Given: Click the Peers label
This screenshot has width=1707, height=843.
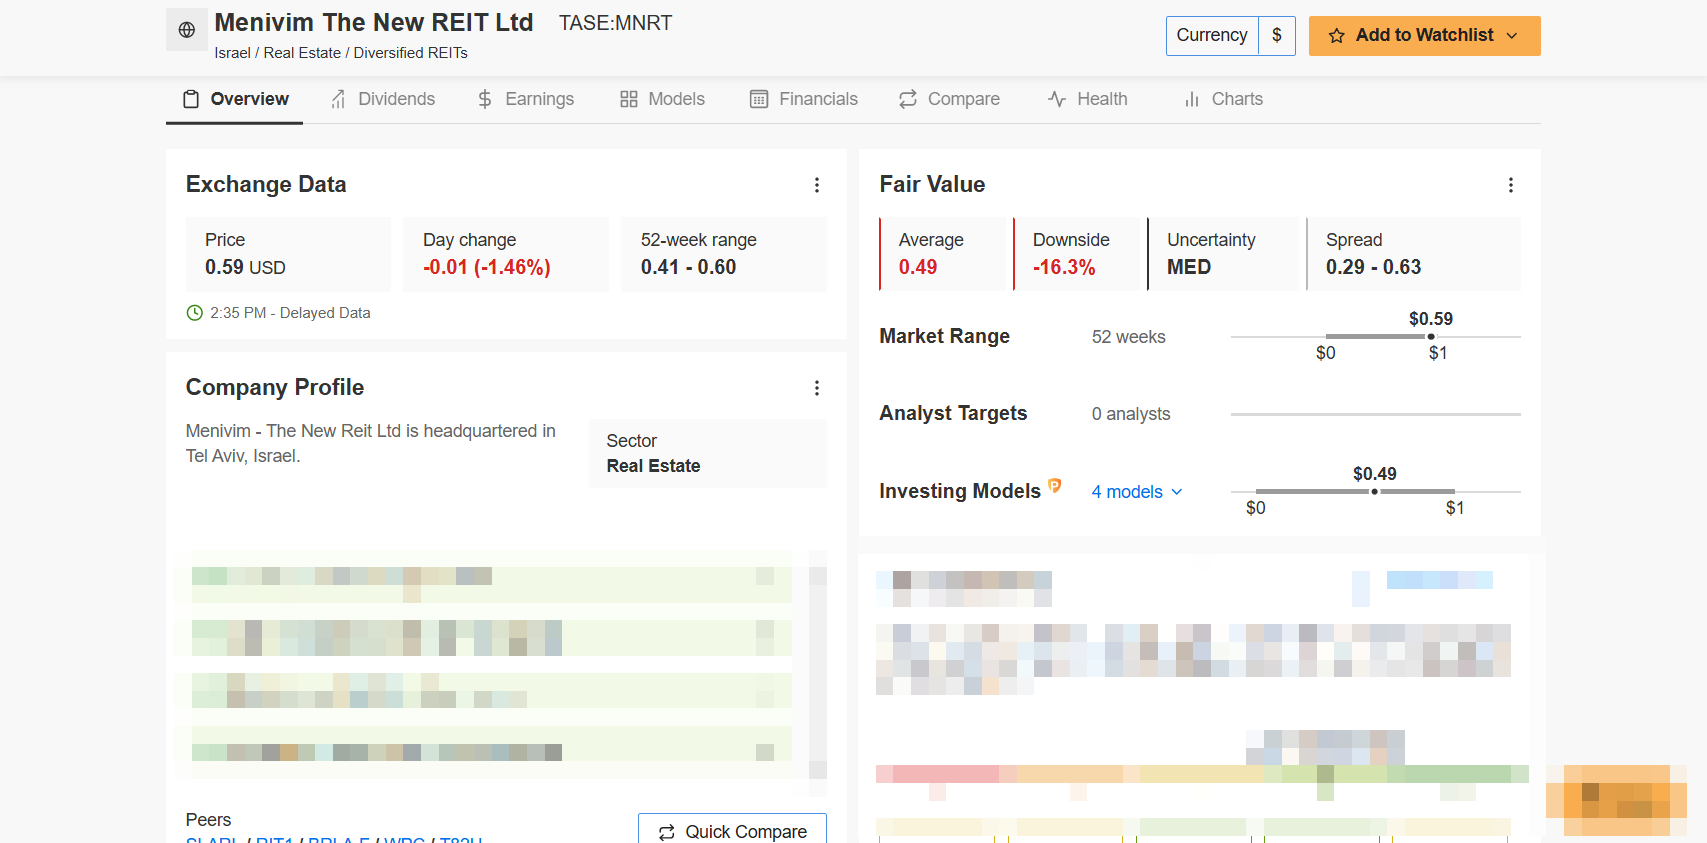Looking at the screenshot, I should coord(208,820).
